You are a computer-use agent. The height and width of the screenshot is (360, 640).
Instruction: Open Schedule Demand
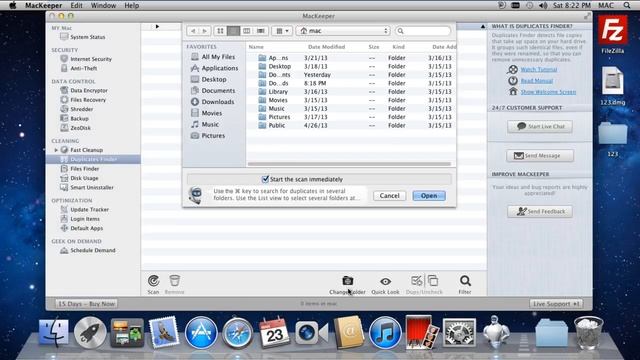[x=88, y=250]
